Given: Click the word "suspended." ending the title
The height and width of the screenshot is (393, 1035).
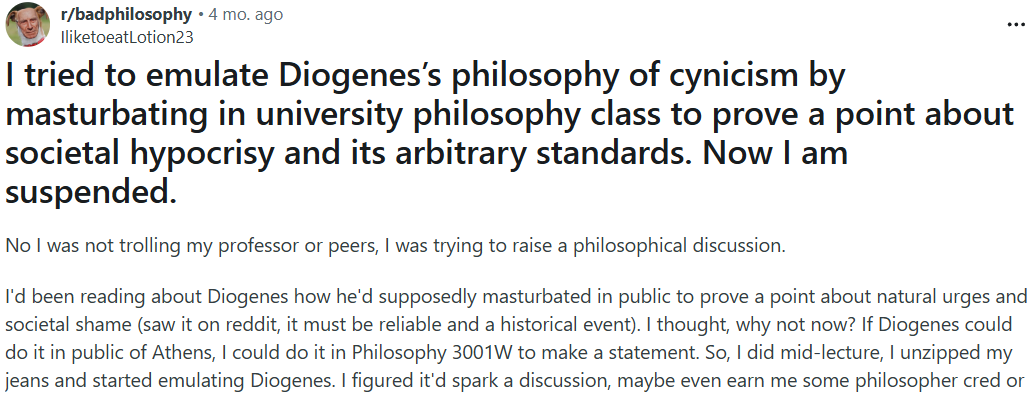Looking at the screenshot, I should point(91,192).
